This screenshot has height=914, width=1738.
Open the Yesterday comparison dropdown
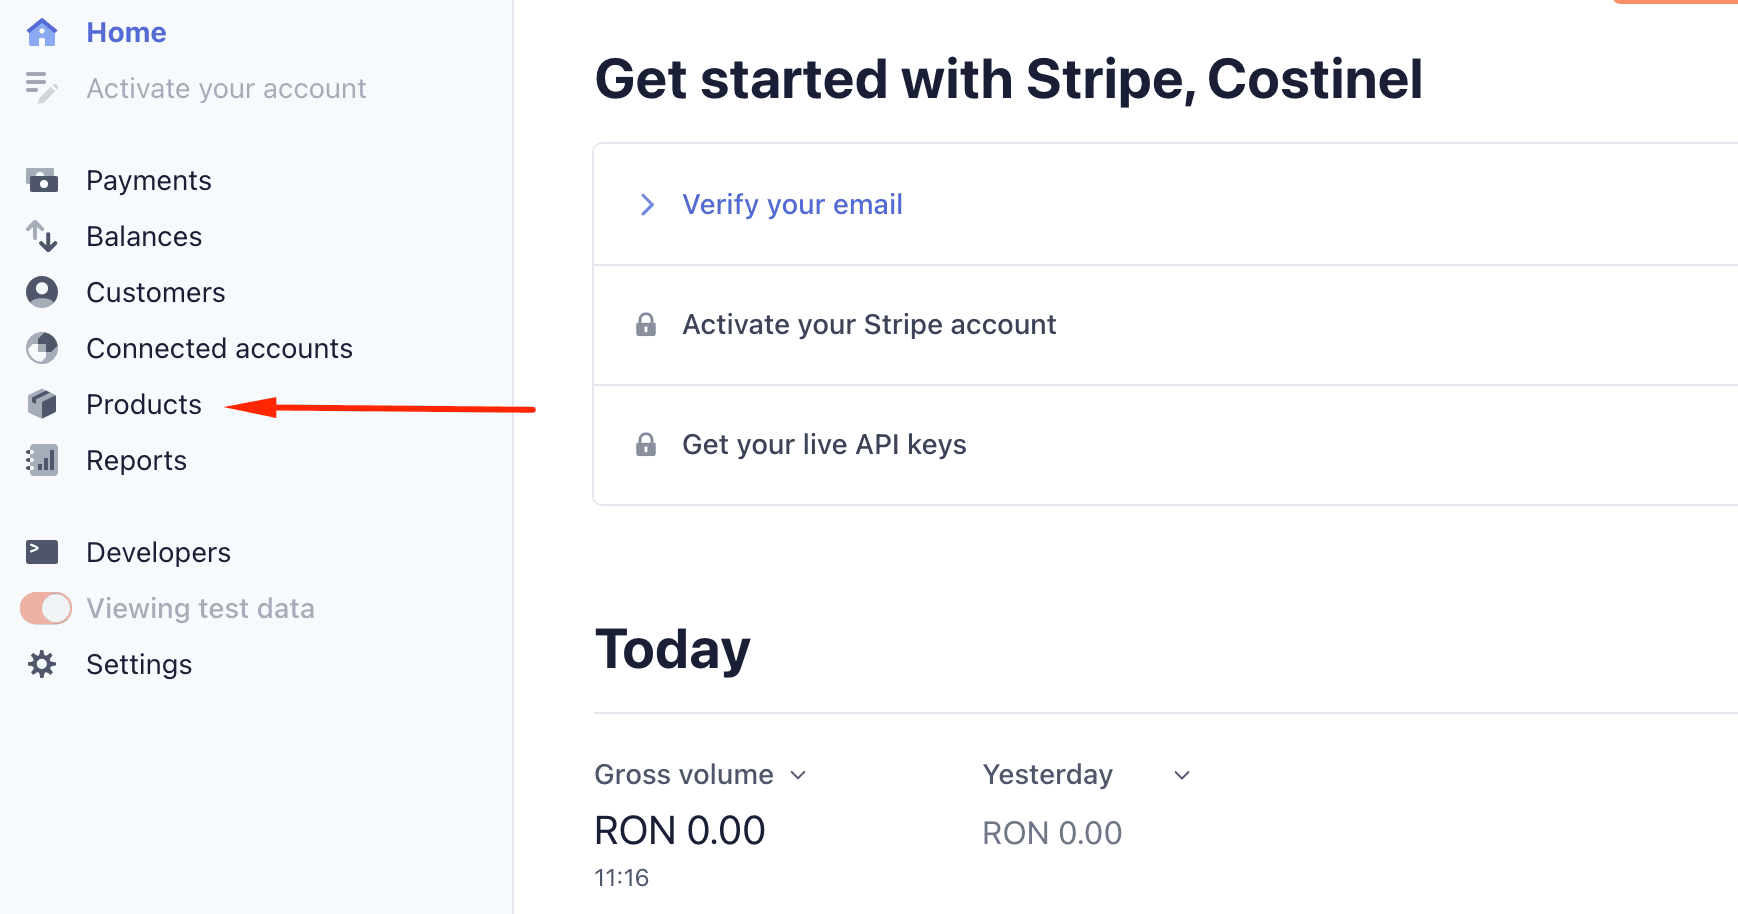[x=1087, y=775]
